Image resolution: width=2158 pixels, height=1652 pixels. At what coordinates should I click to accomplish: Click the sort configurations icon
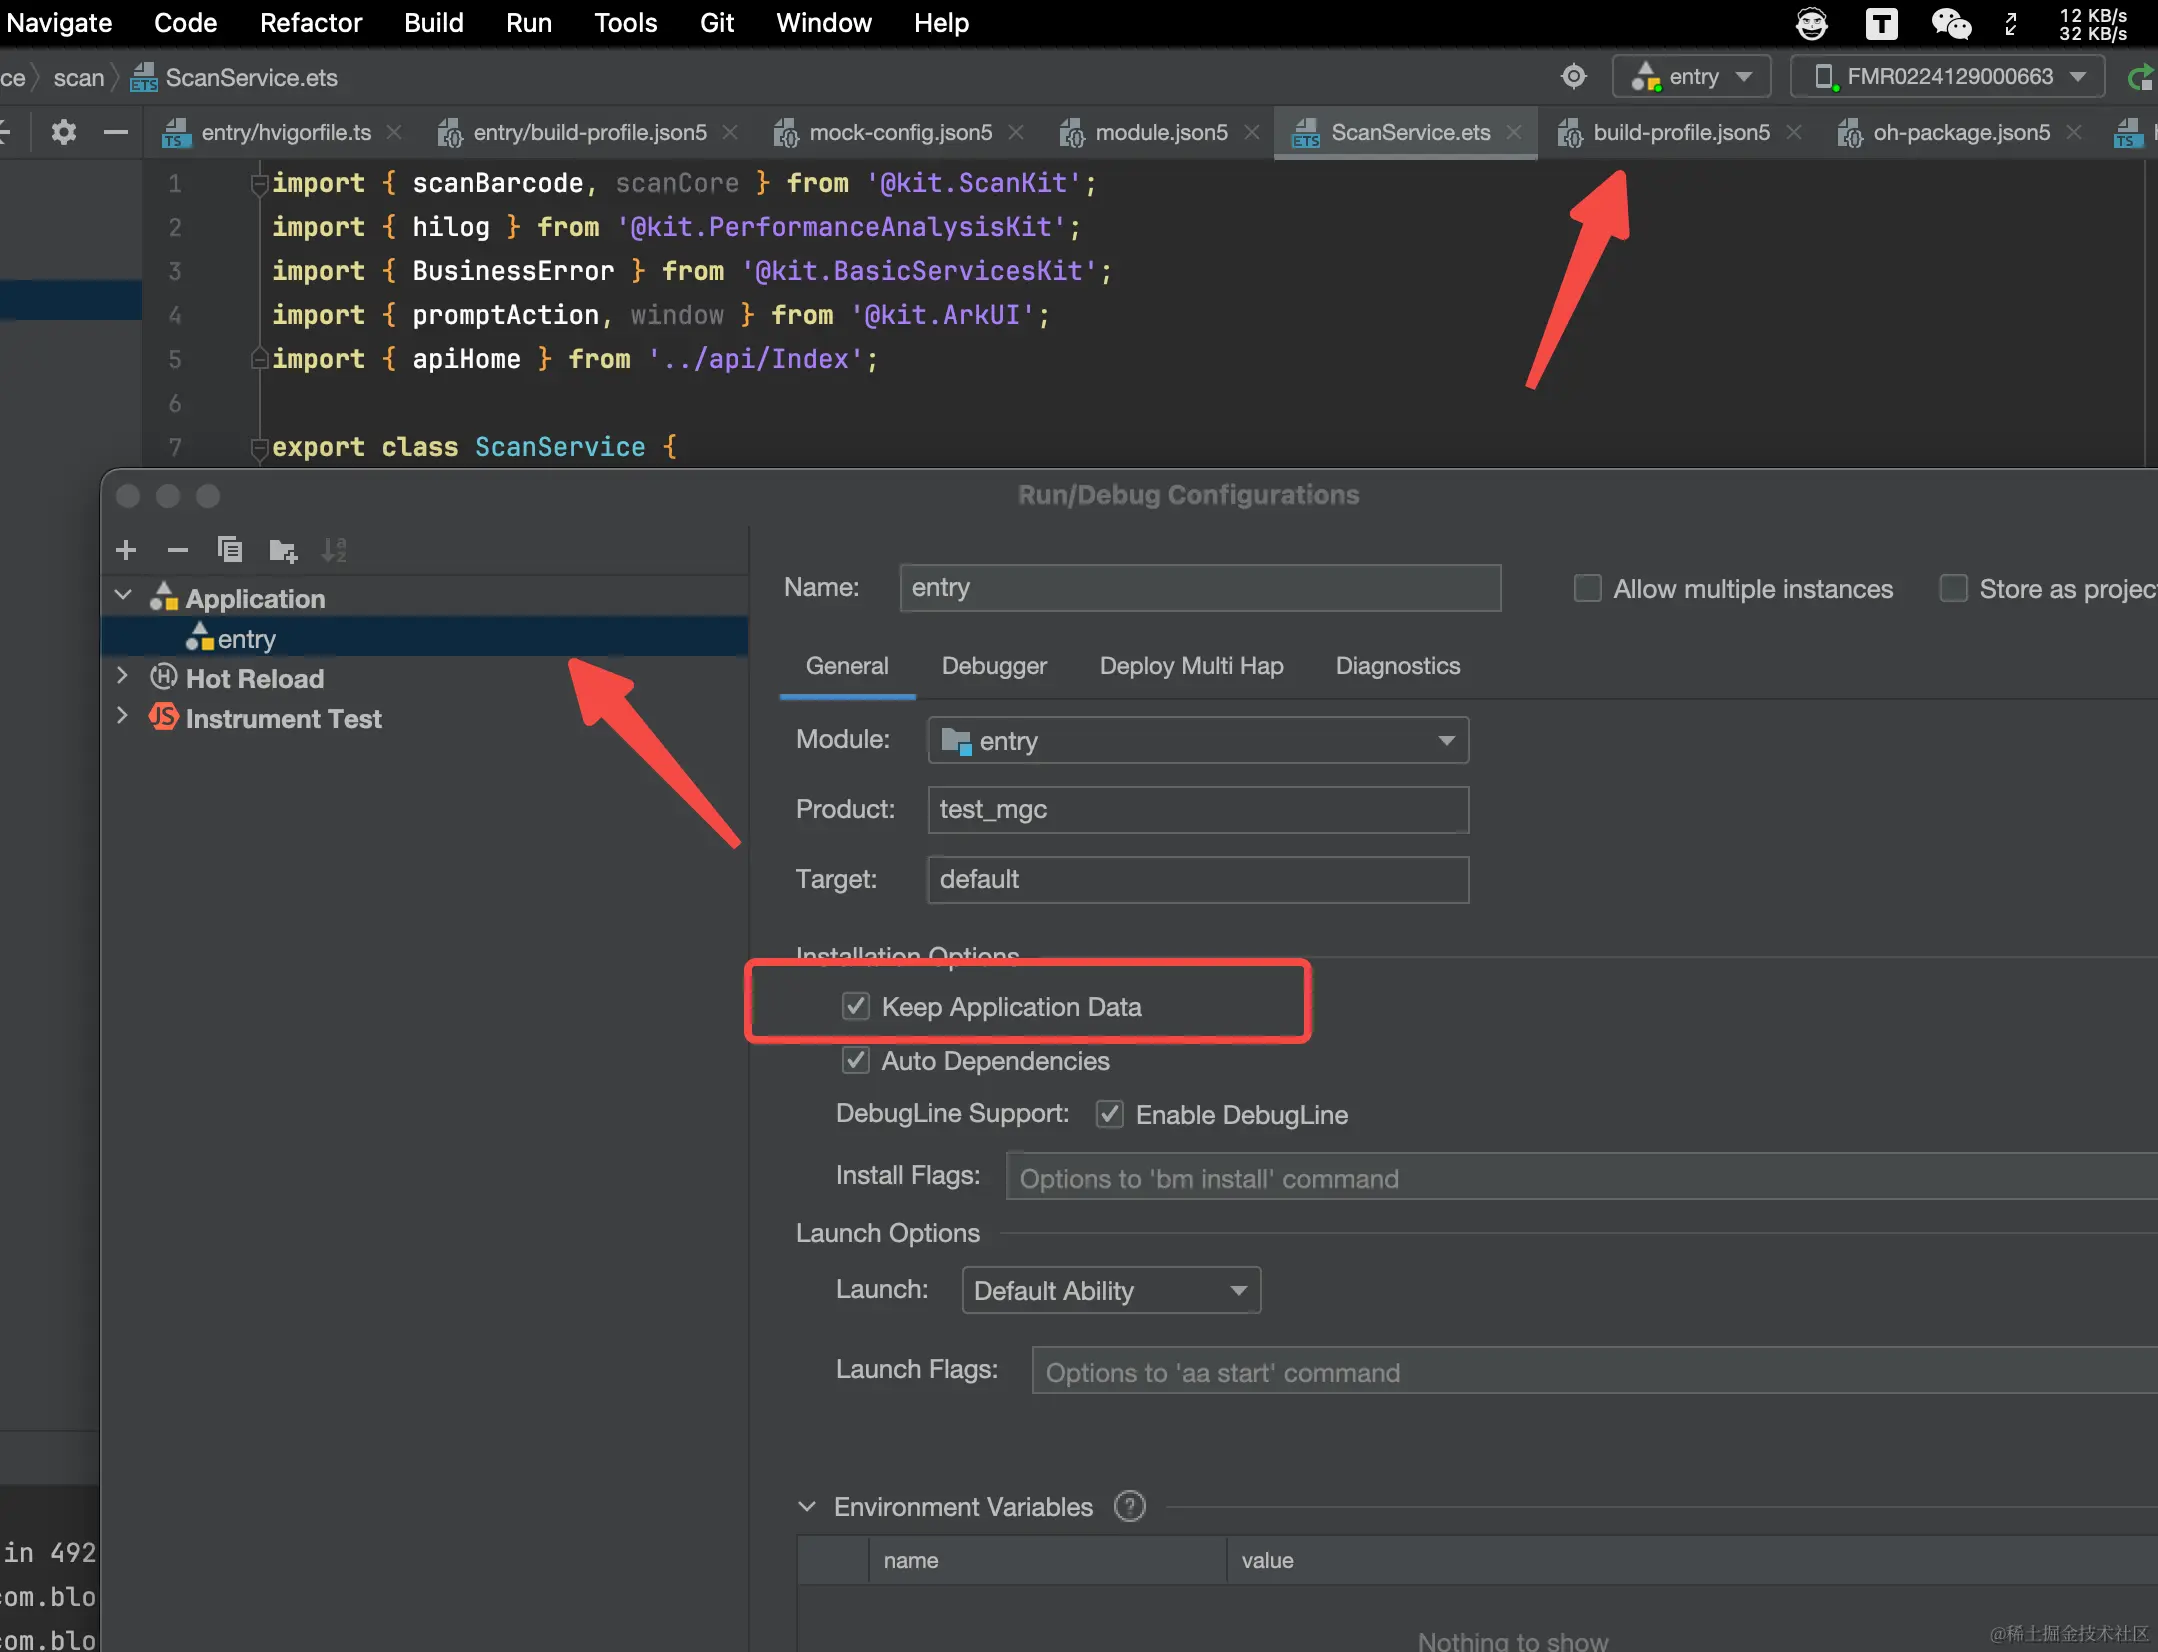click(334, 550)
